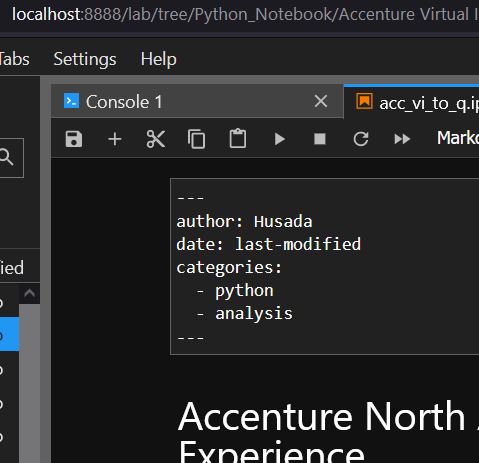
Task: Restart the kernel with the circular arrow
Action: click(x=361, y=139)
